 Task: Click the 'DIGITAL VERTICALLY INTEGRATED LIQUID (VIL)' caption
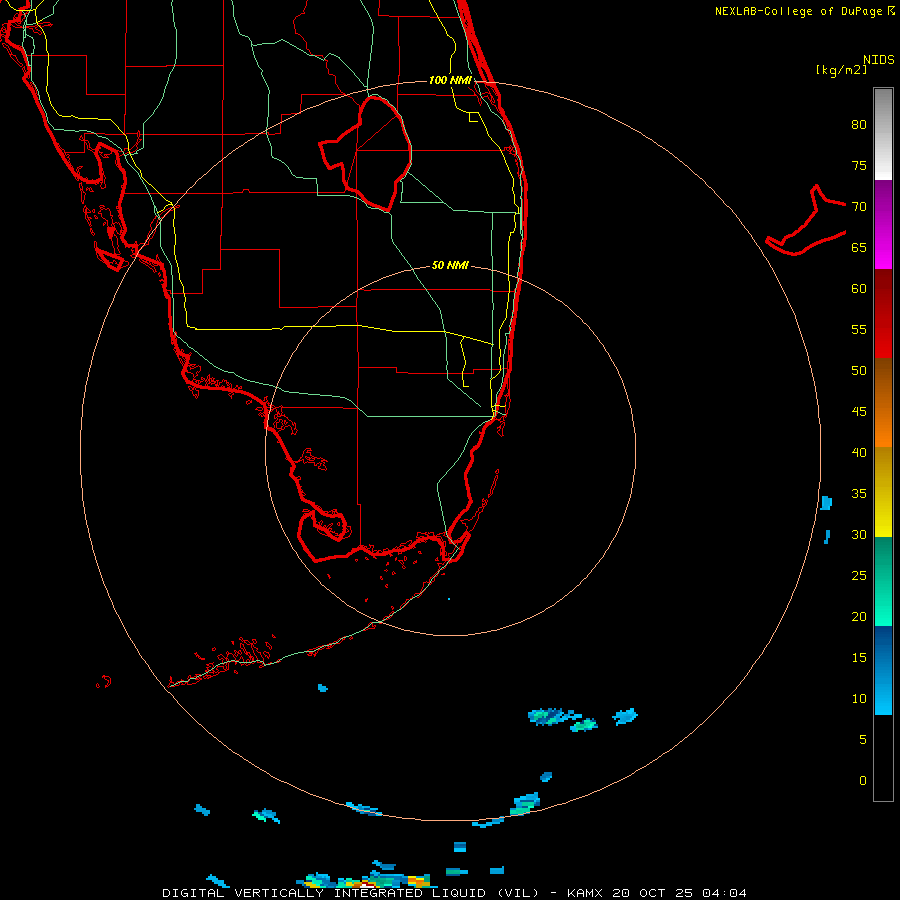point(352,893)
